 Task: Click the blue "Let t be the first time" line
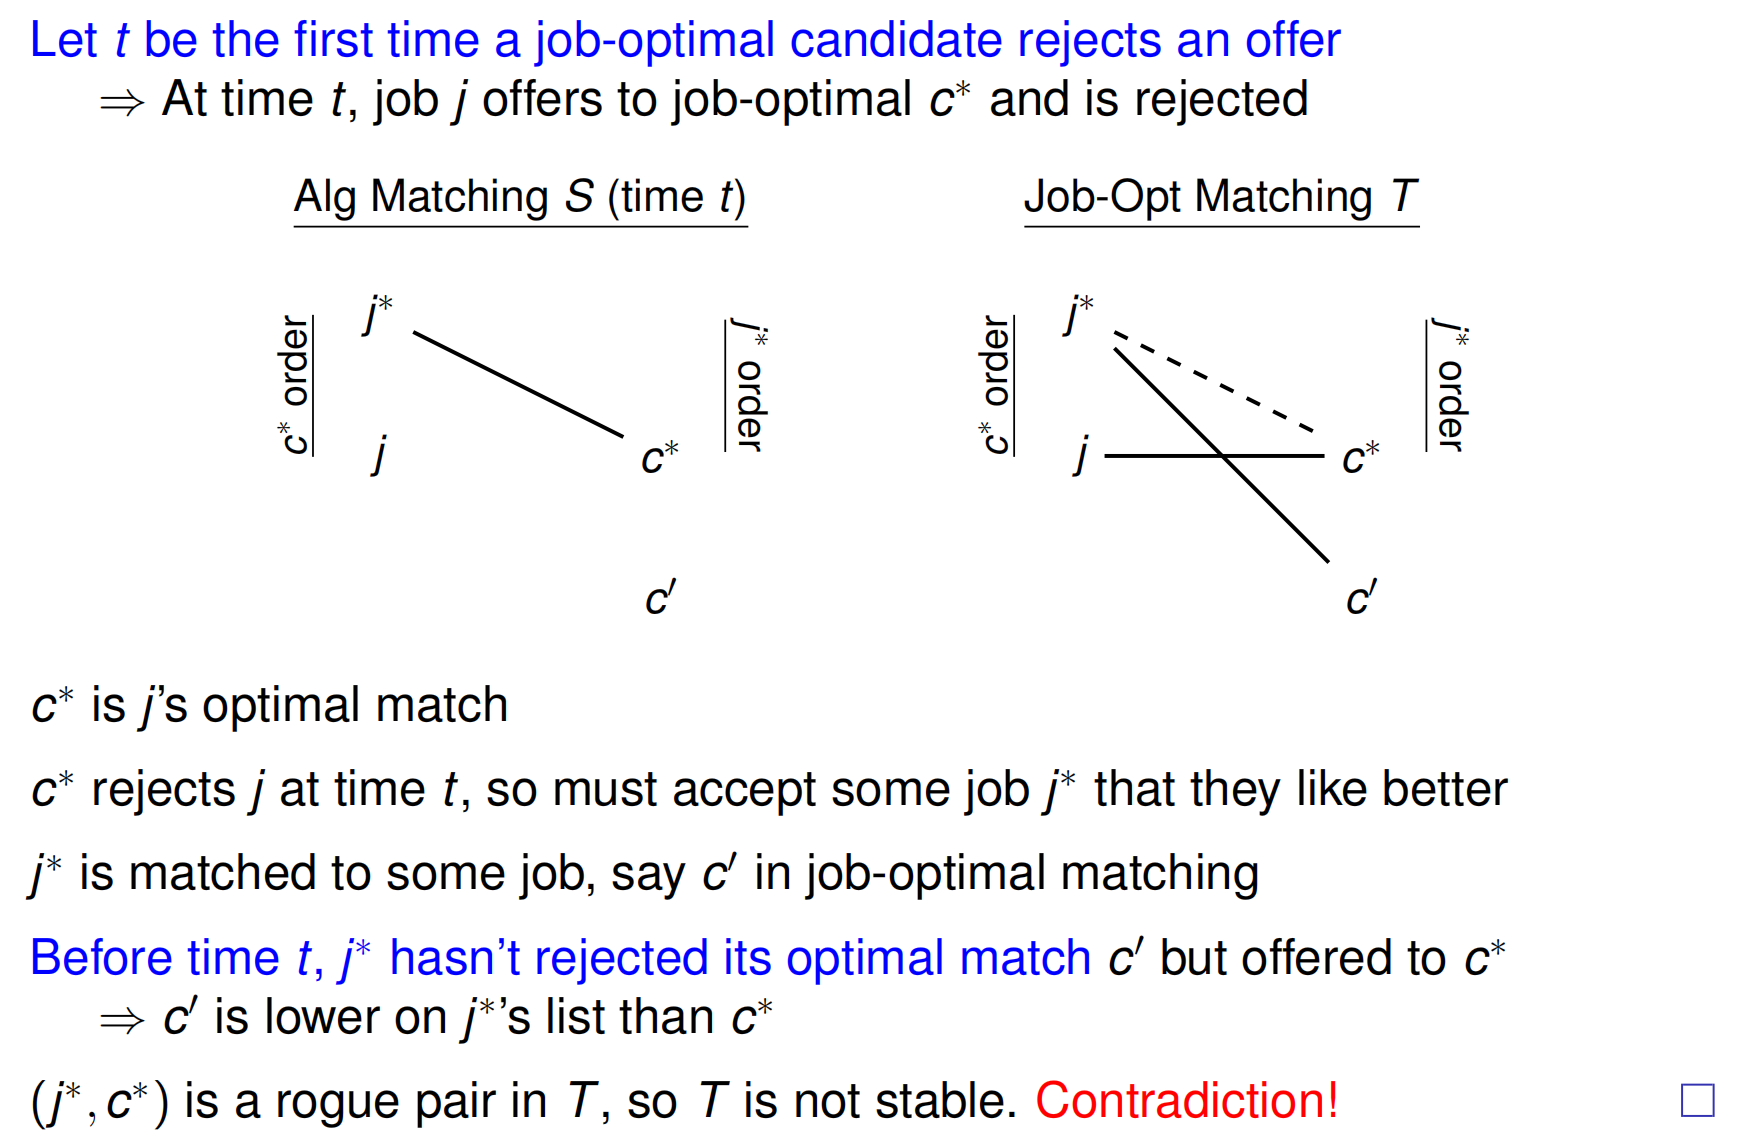(684, 40)
